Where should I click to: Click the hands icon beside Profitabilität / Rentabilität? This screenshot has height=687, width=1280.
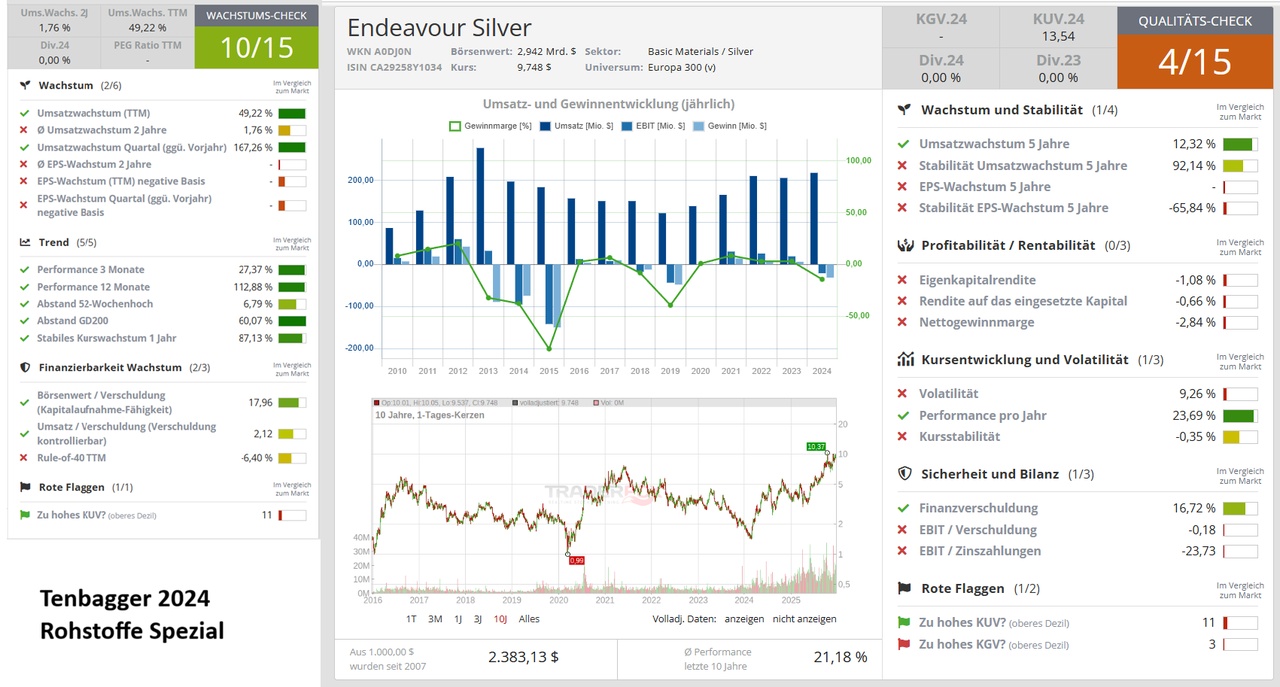pos(904,245)
